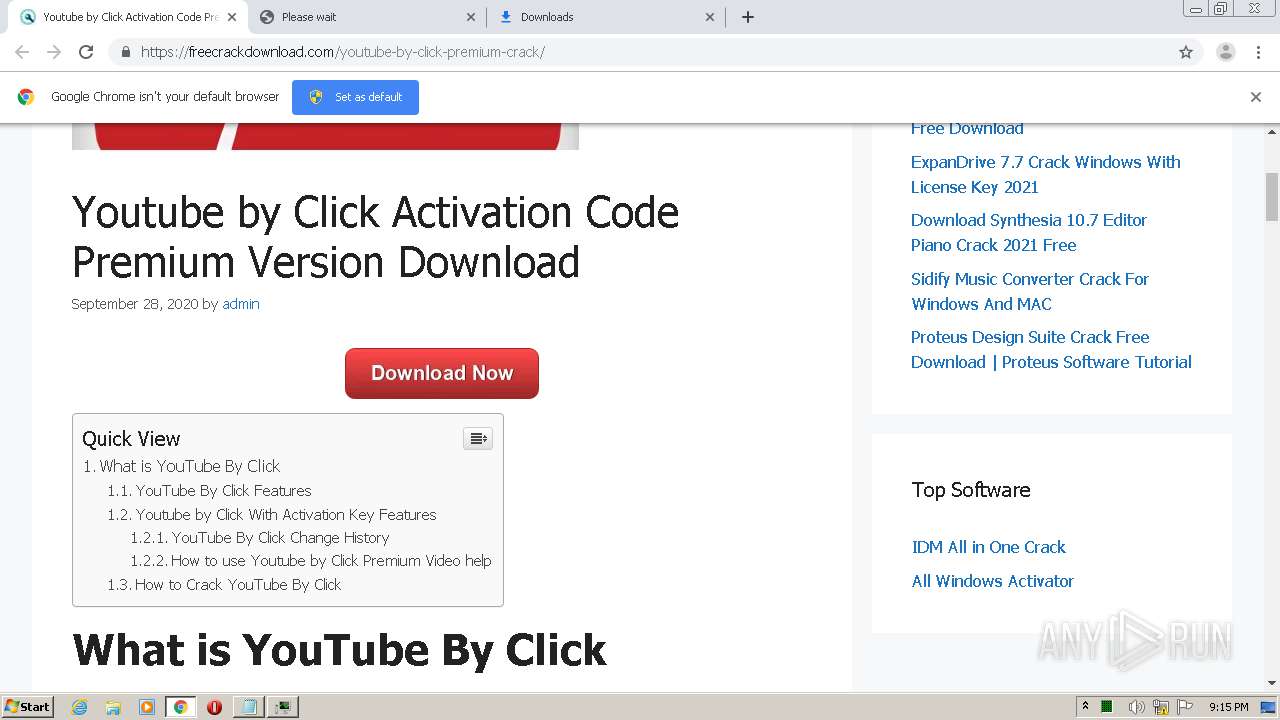Screen dimensions: 1280x720
Task: Click the green tray application icon
Action: 1107,707
